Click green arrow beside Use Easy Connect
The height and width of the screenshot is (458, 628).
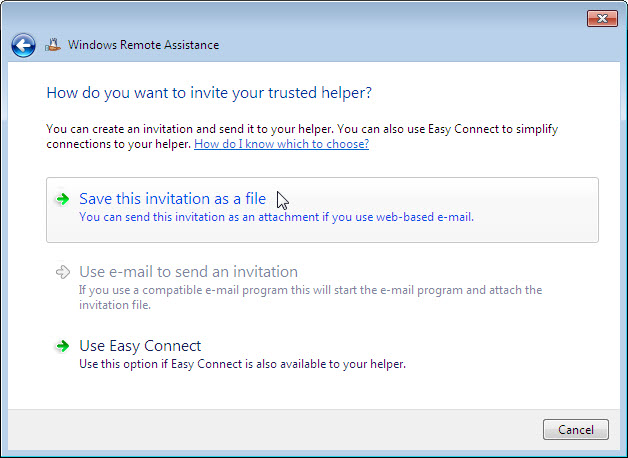point(62,346)
